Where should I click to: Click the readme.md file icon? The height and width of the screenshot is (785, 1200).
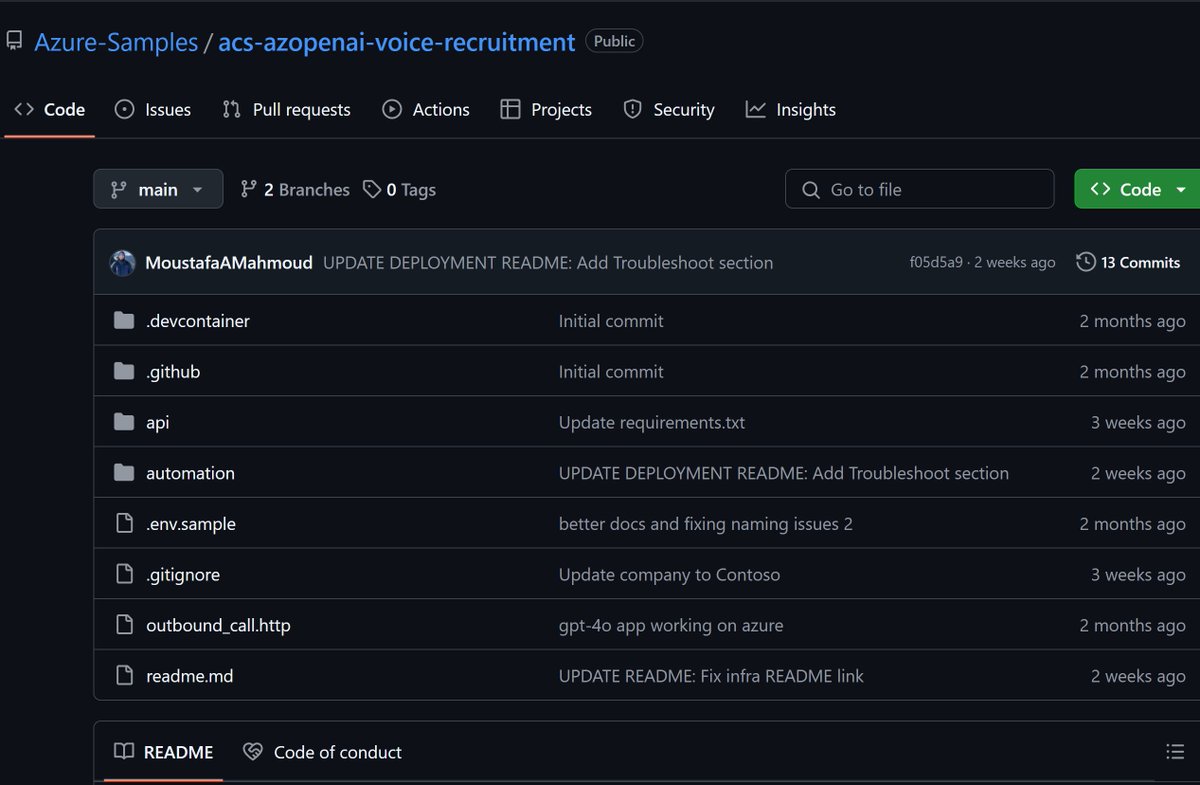pyautogui.click(x=124, y=676)
